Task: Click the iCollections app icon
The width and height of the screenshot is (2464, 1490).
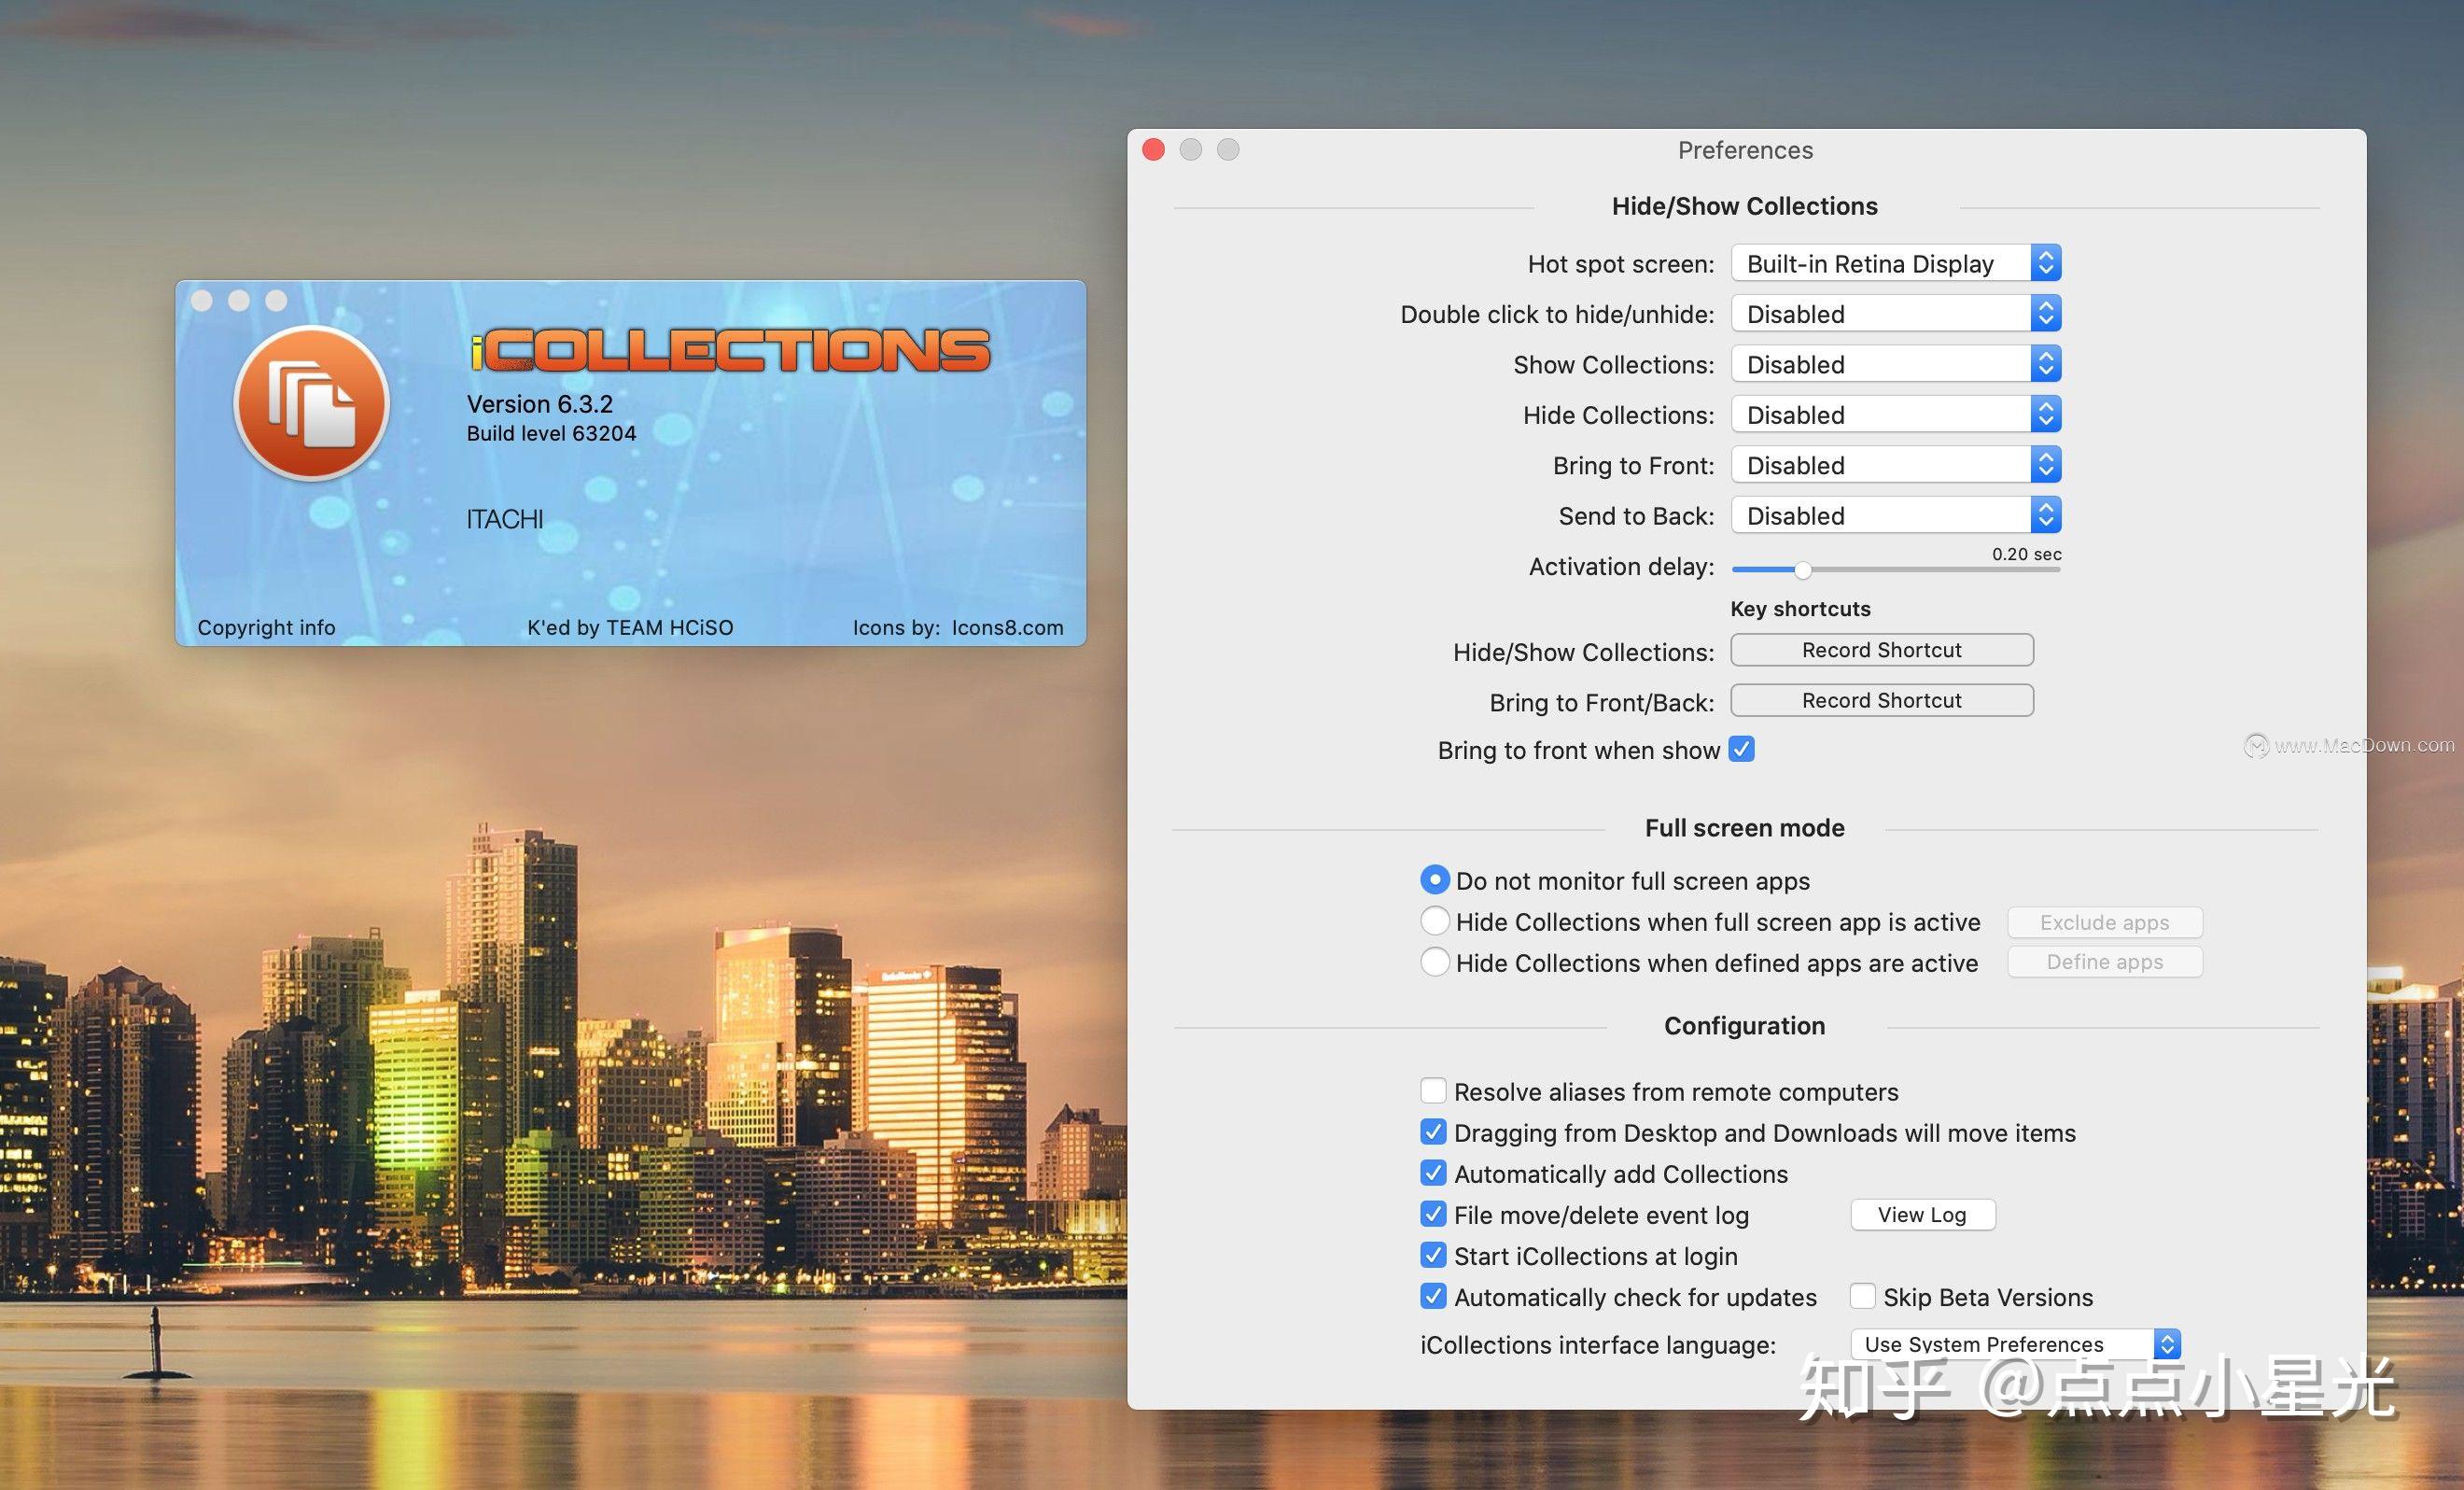Action: [311, 404]
